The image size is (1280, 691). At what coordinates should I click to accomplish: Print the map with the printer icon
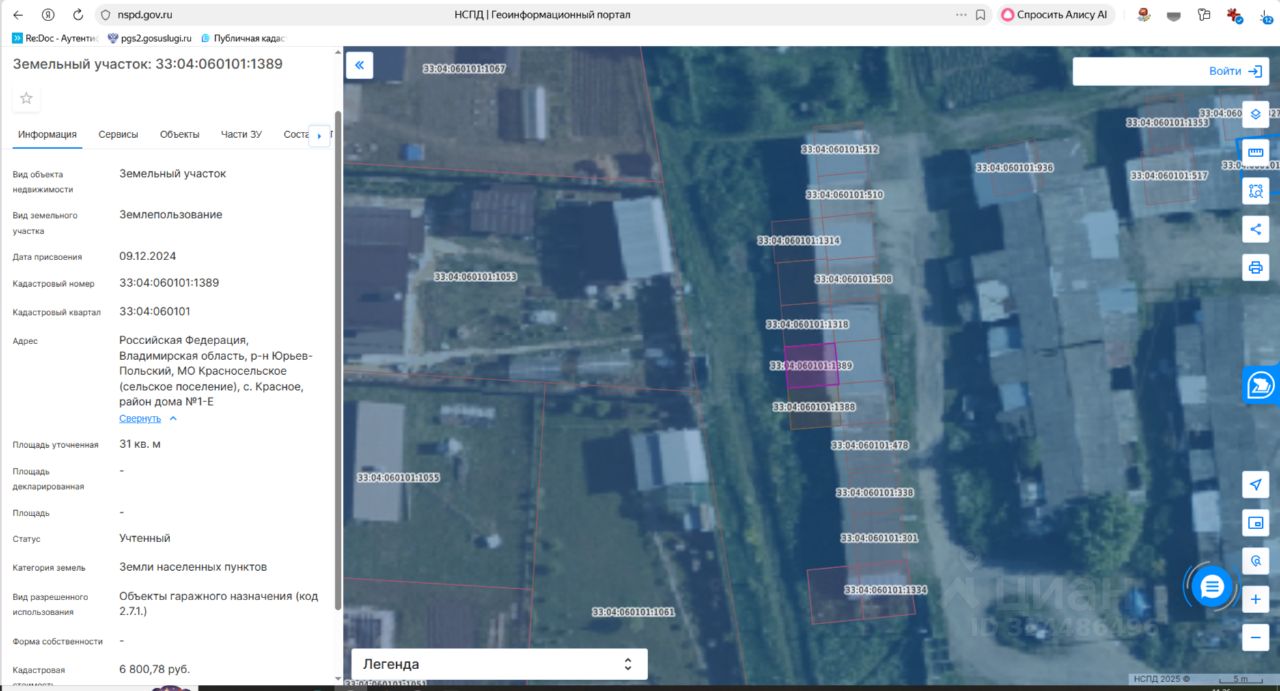[x=1256, y=267]
